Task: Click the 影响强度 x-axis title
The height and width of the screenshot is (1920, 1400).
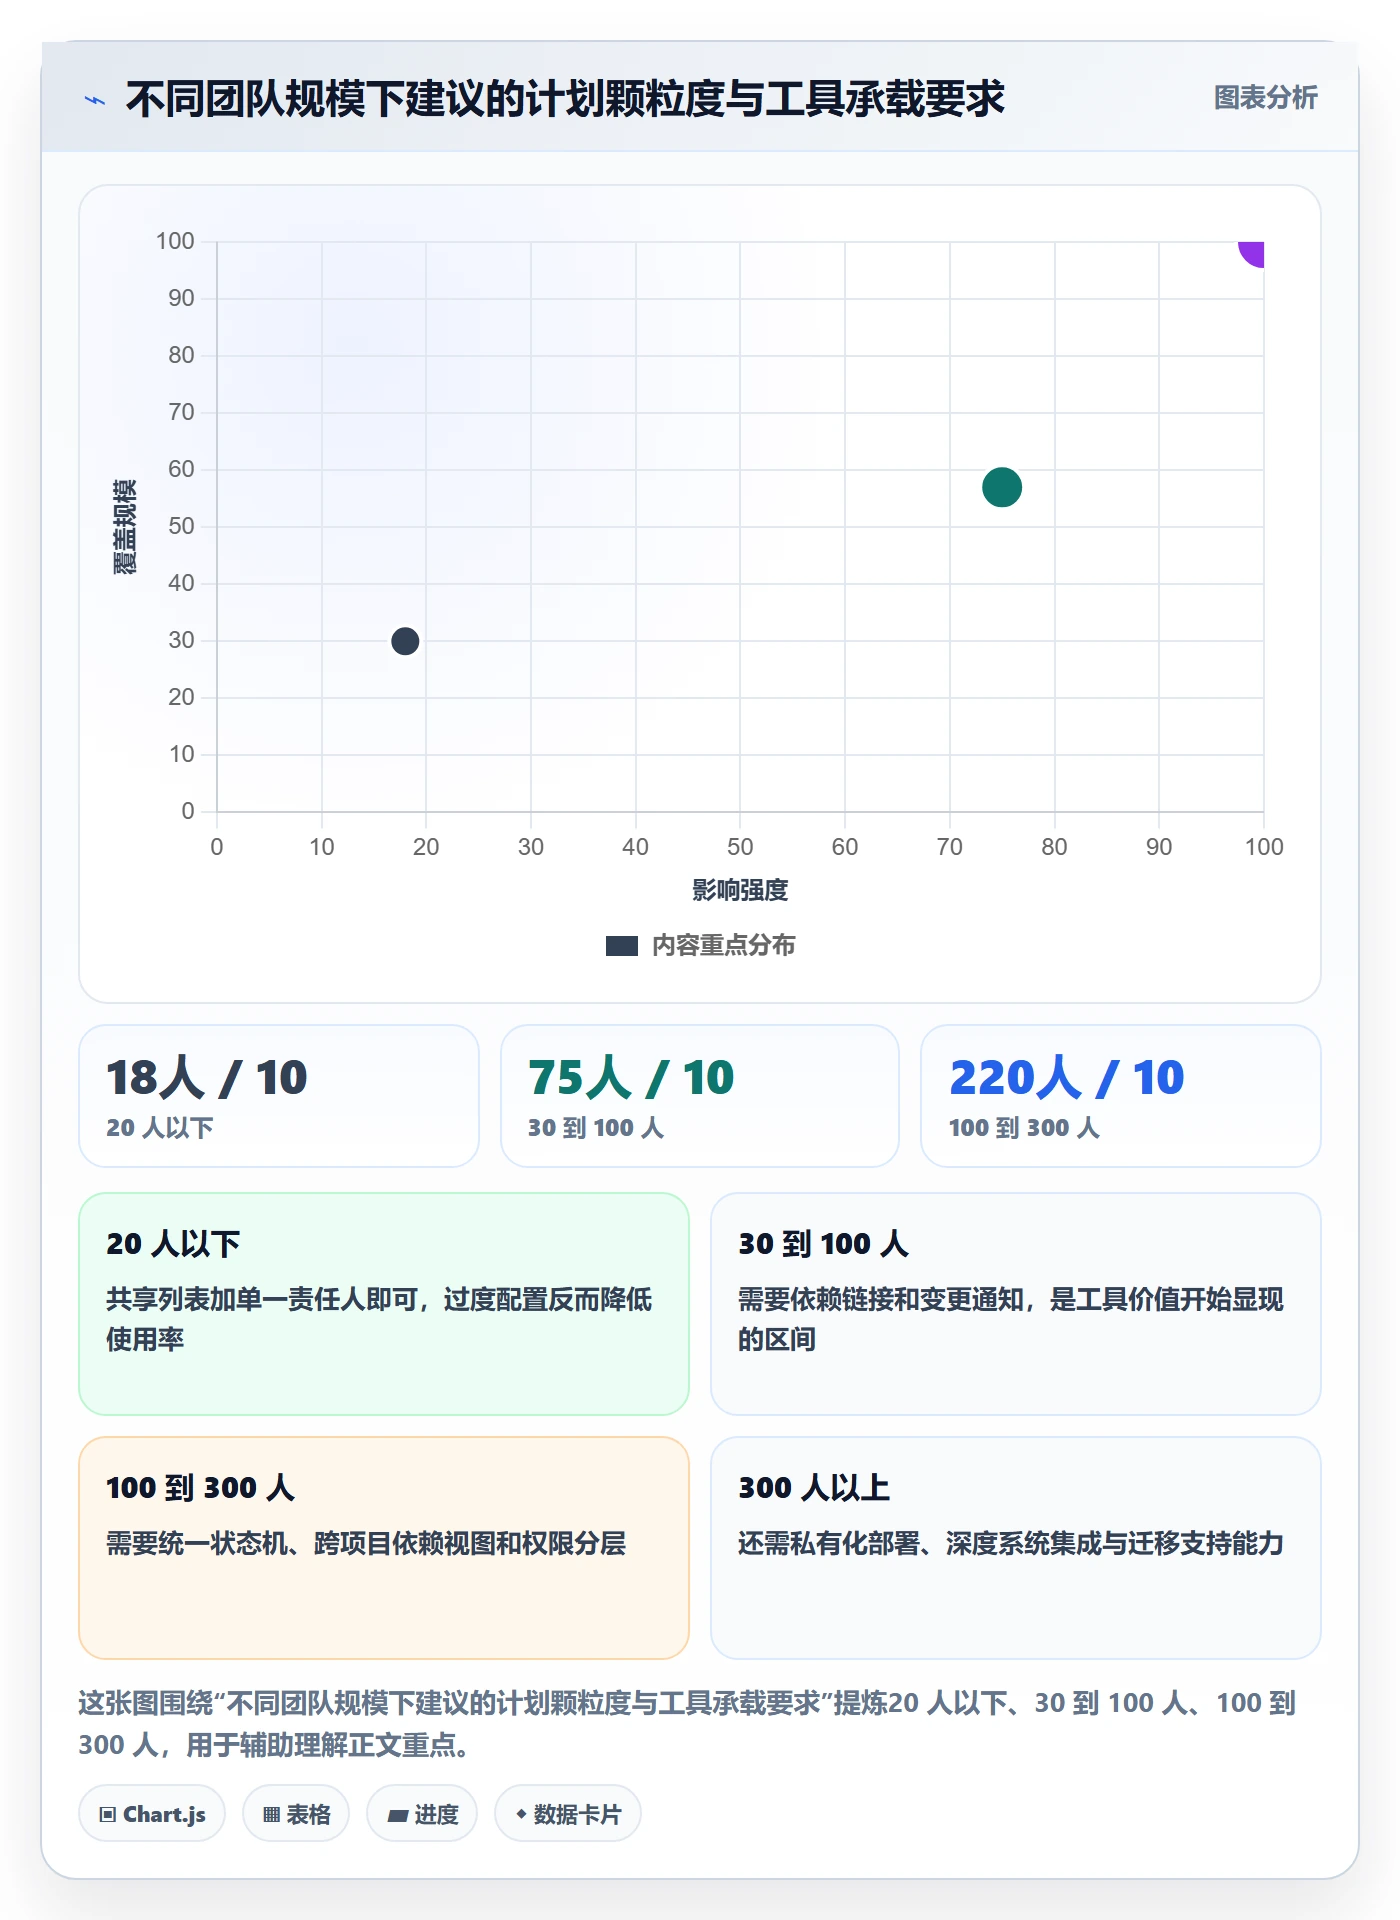Action: [x=740, y=890]
